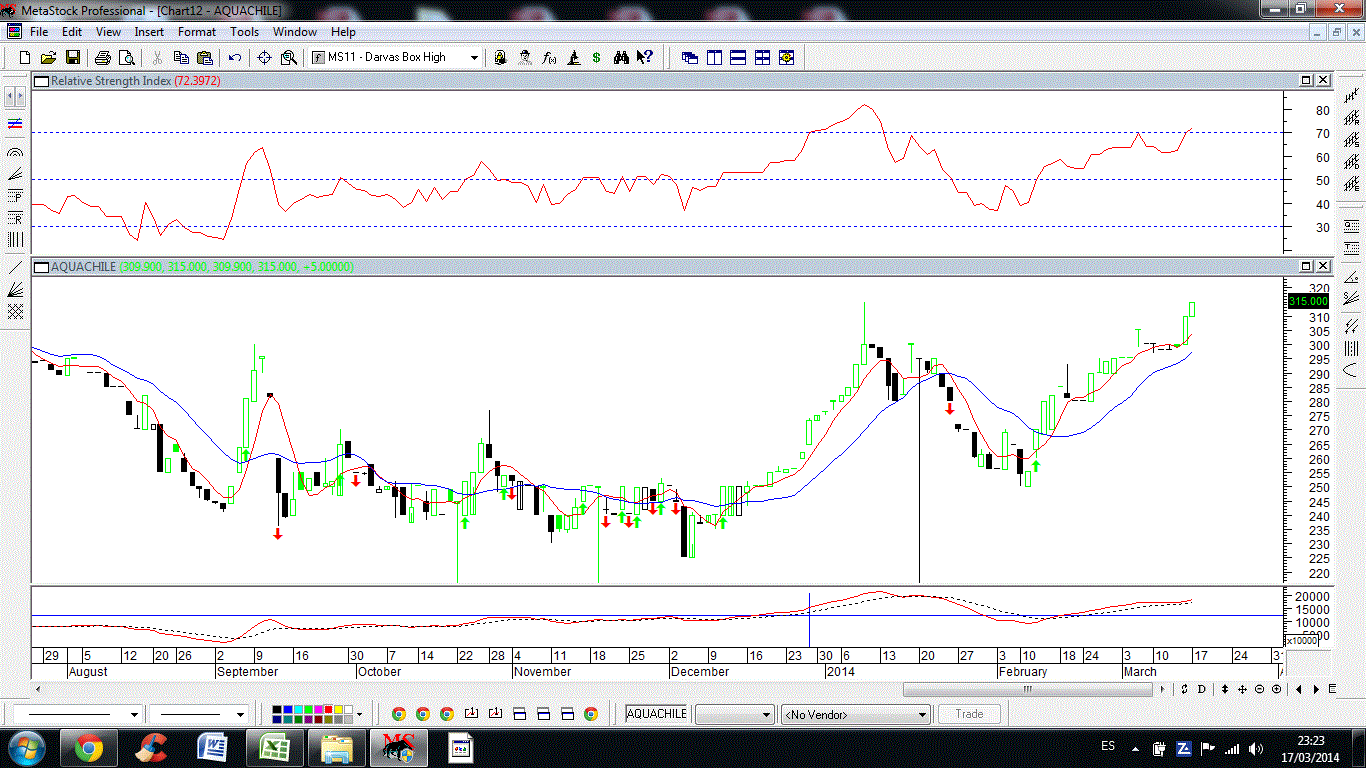Open the Format menu
The height and width of the screenshot is (768, 1366).
(x=197, y=32)
